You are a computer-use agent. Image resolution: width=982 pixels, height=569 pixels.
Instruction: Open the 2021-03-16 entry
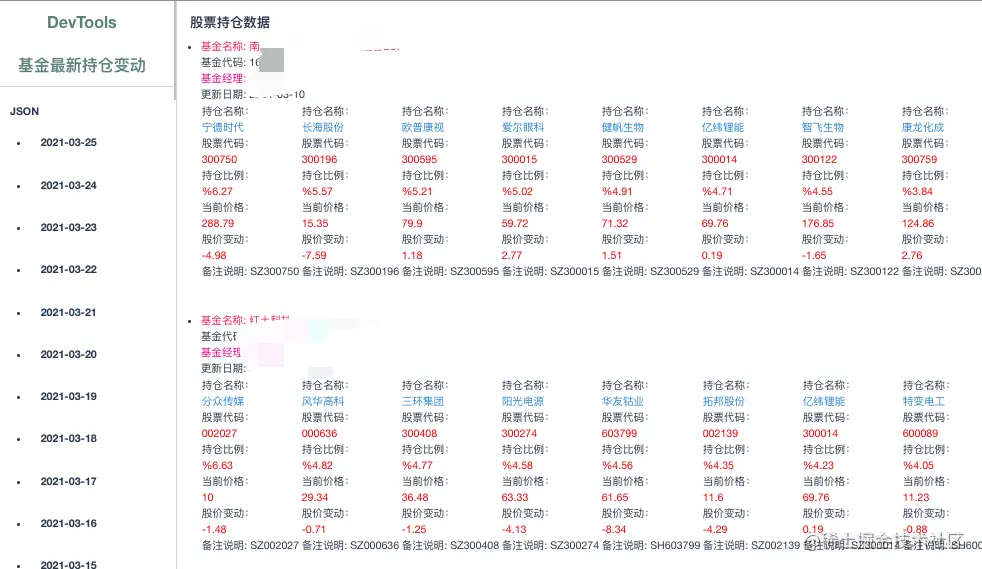pos(69,523)
